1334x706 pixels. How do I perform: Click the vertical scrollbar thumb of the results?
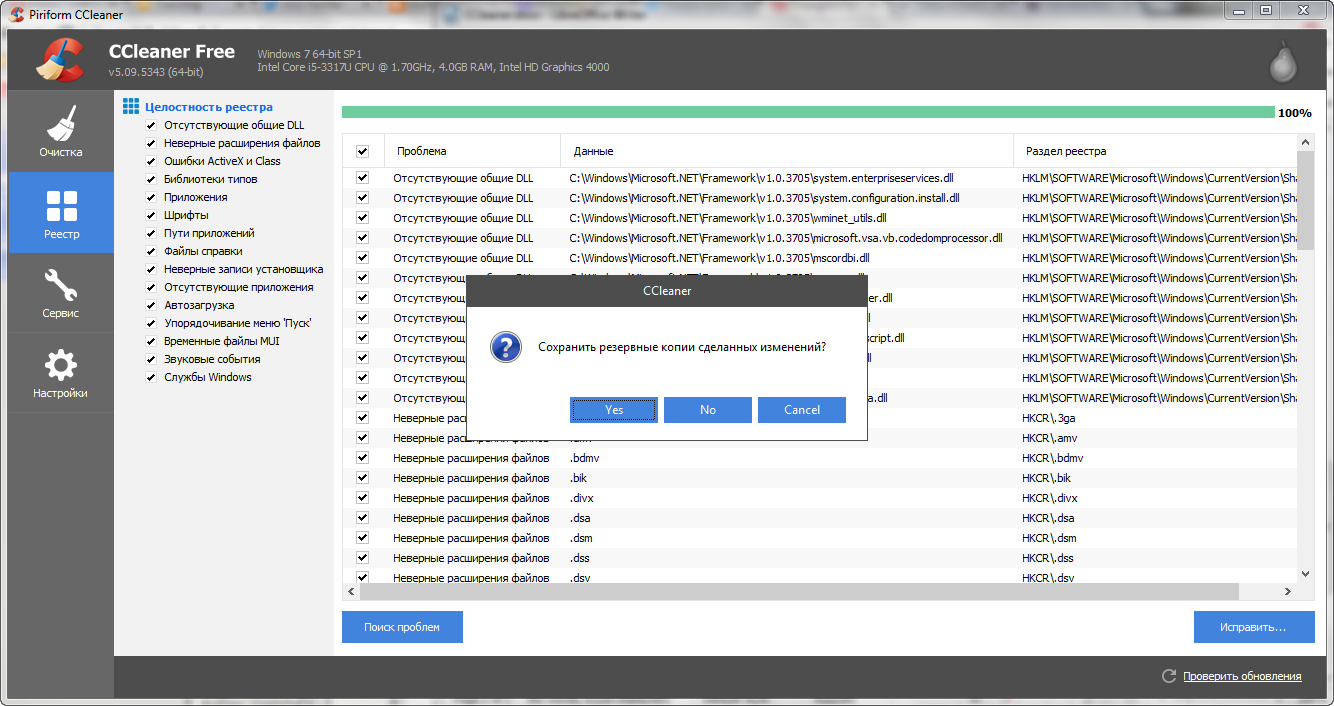(1305, 200)
